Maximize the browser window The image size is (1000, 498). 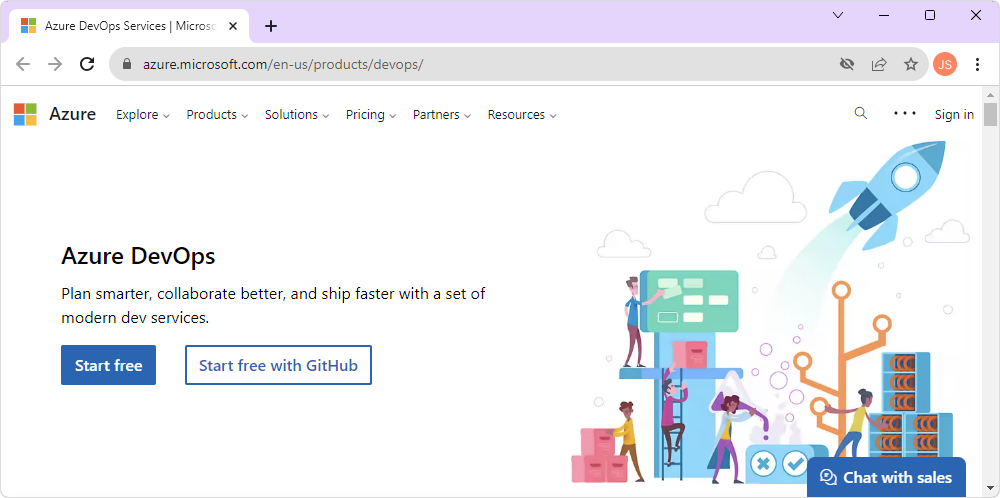[930, 15]
